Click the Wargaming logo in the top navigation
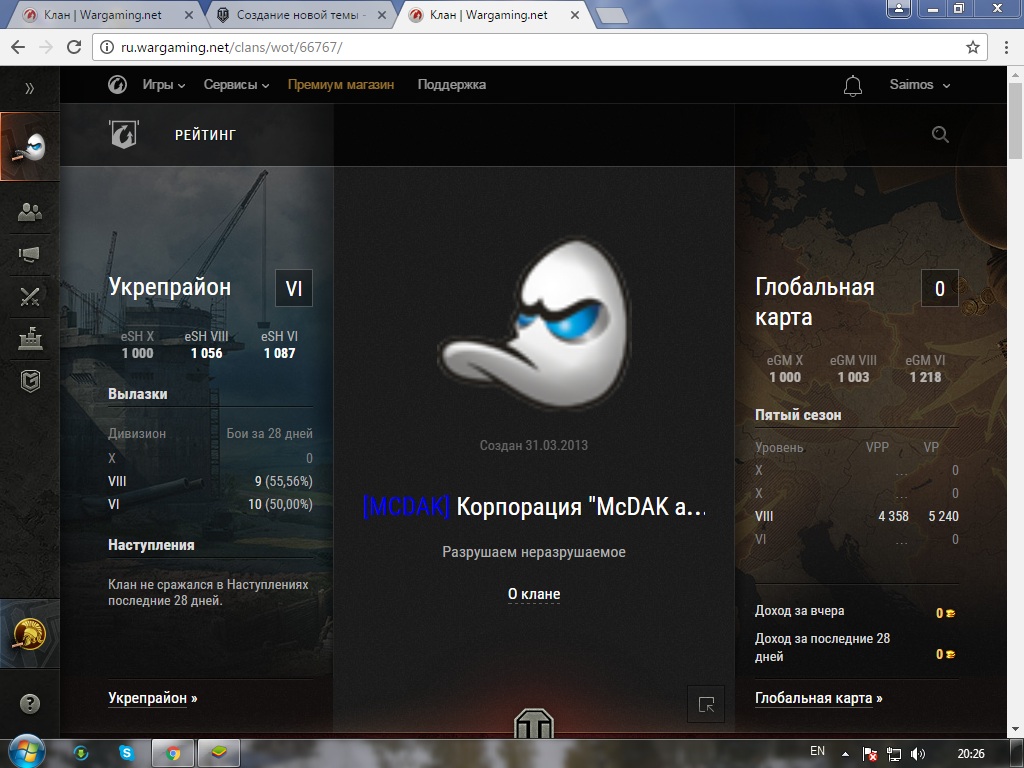The height and width of the screenshot is (768, 1024). [118, 84]
